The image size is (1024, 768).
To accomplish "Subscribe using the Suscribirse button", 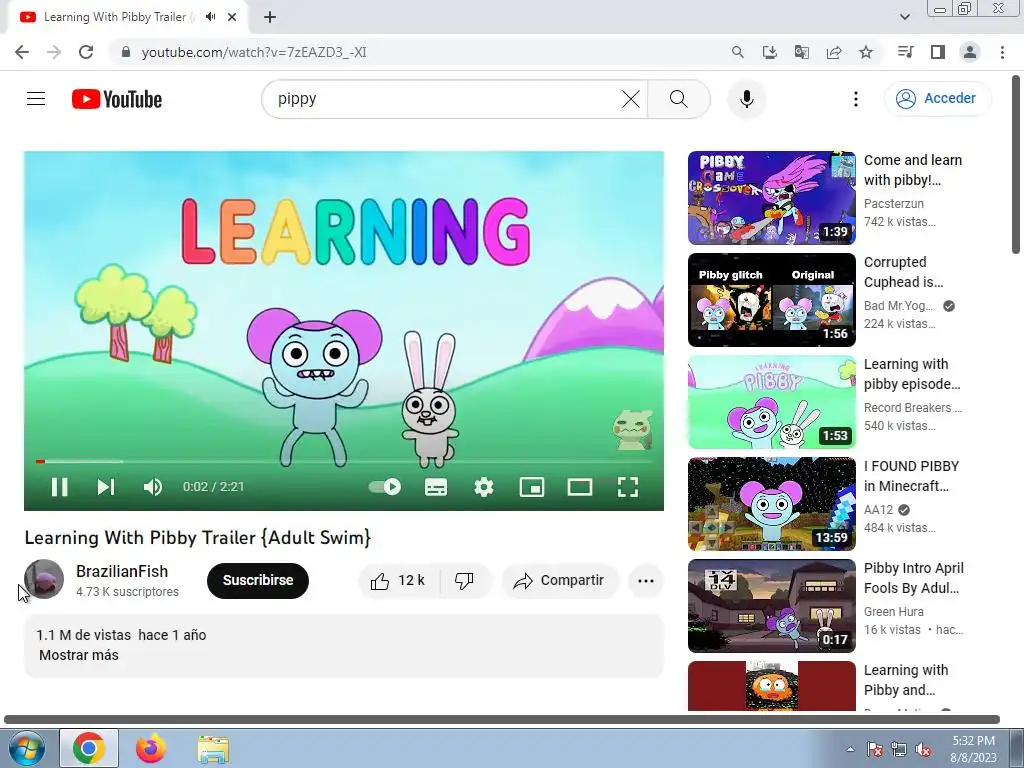I will pos(258,581).
